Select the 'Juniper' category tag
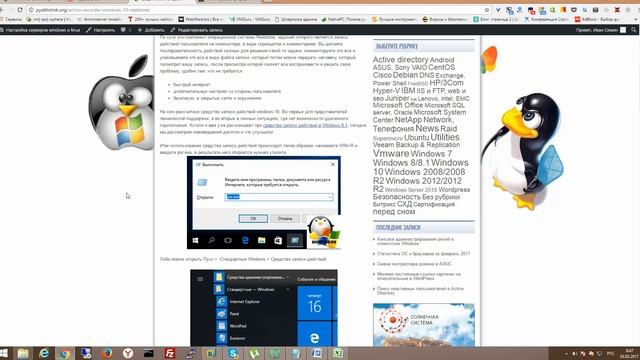Screen dimensions: 640x360 tap(397, 98)
